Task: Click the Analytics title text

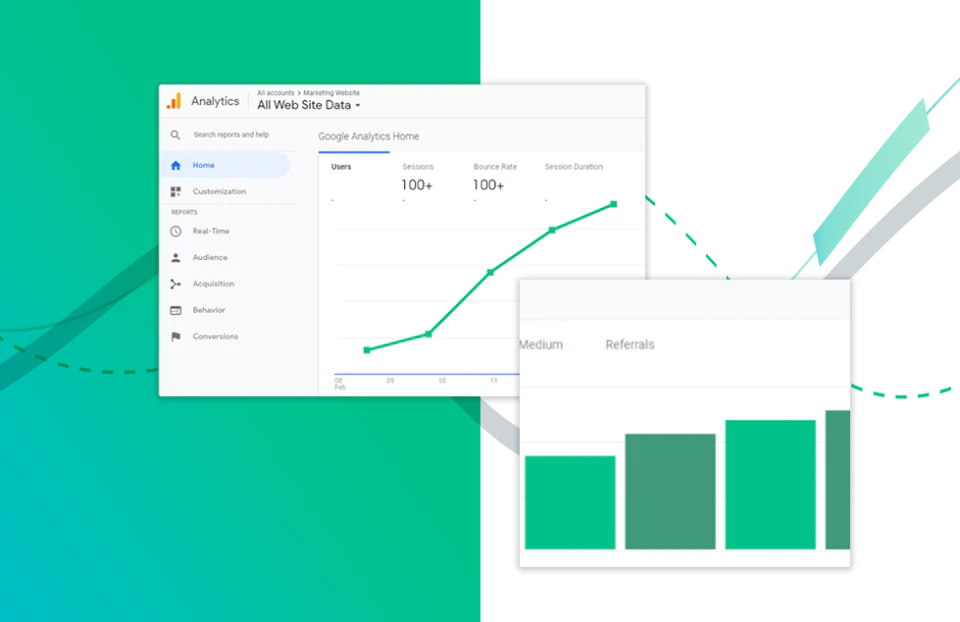Action: [215, 101]
